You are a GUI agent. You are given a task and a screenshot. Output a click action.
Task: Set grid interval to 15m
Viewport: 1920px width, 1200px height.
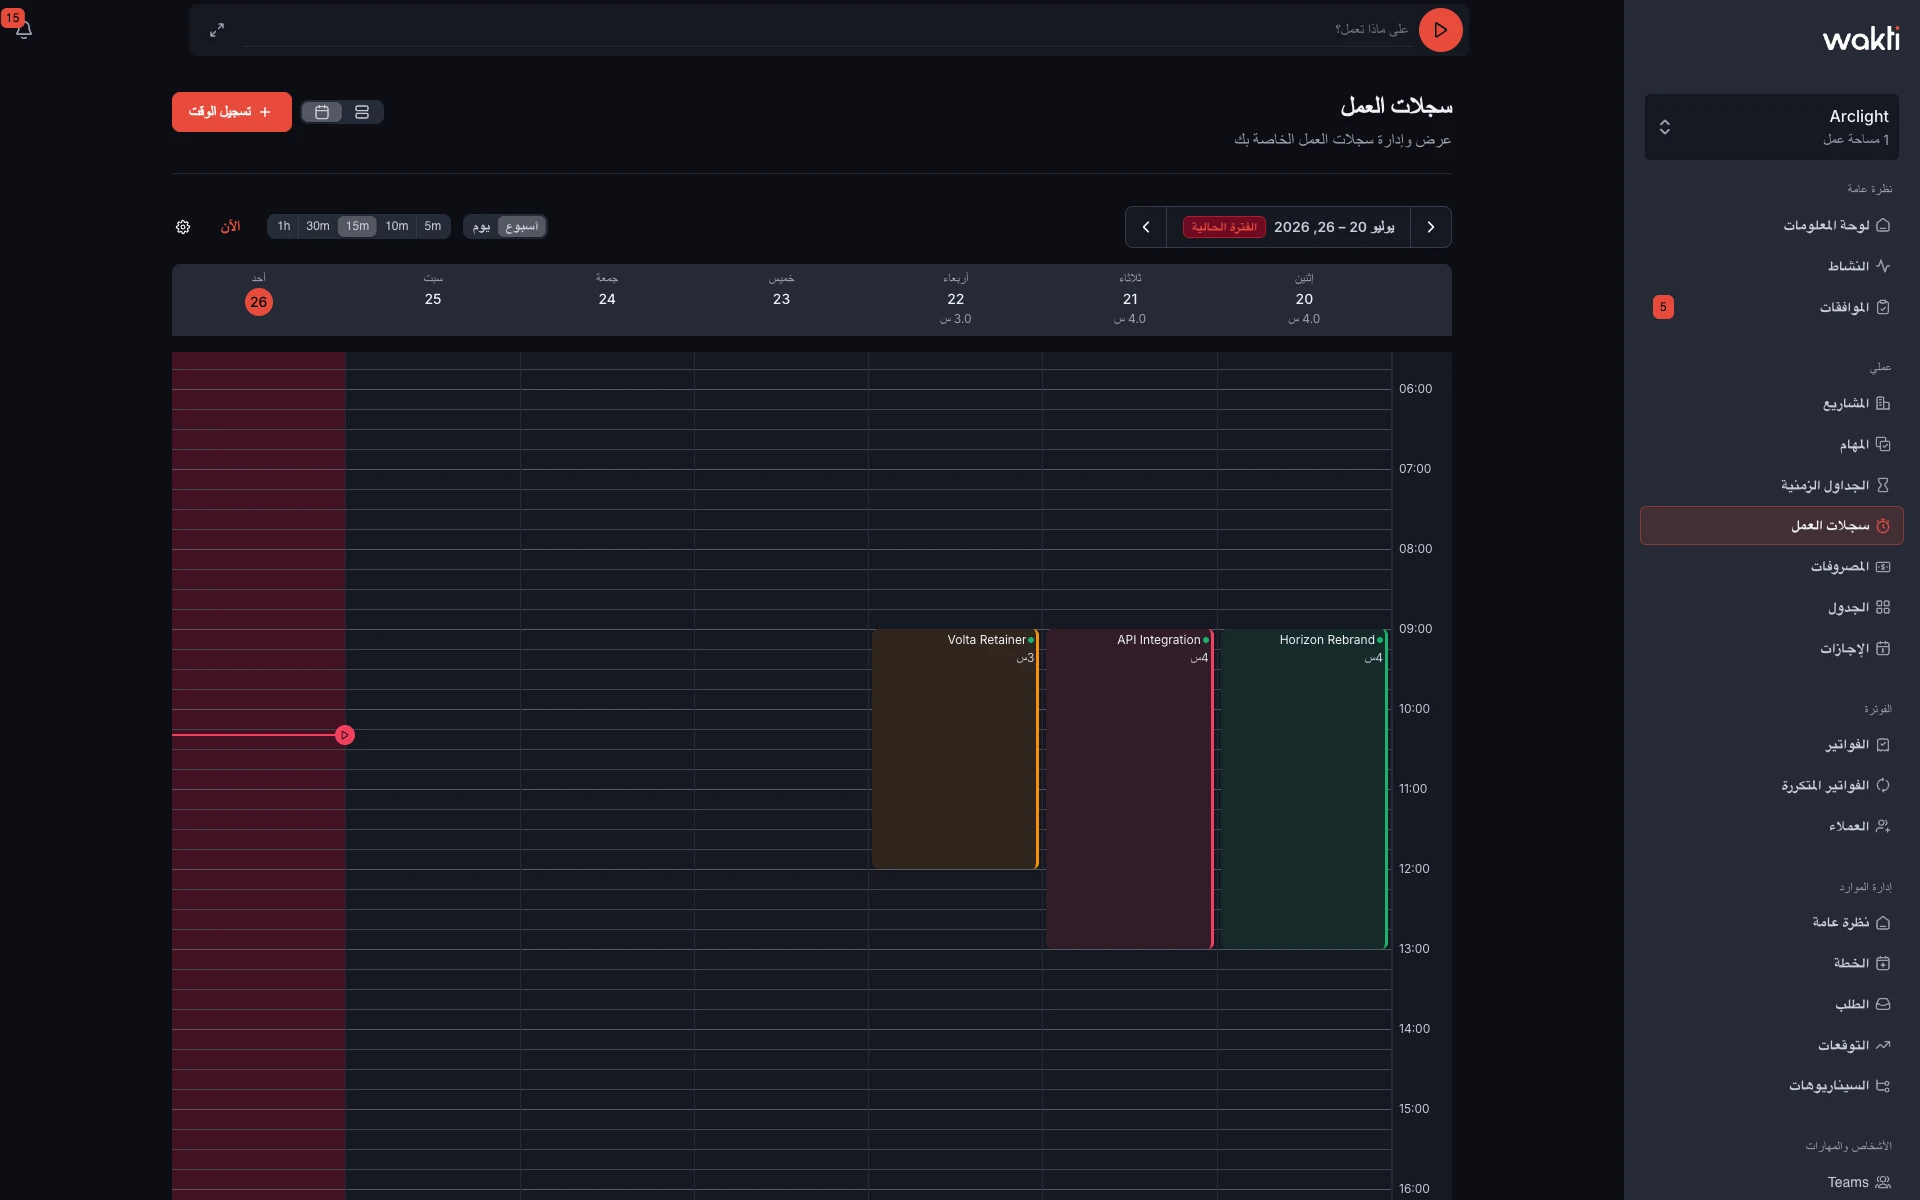tap(357, 226)
